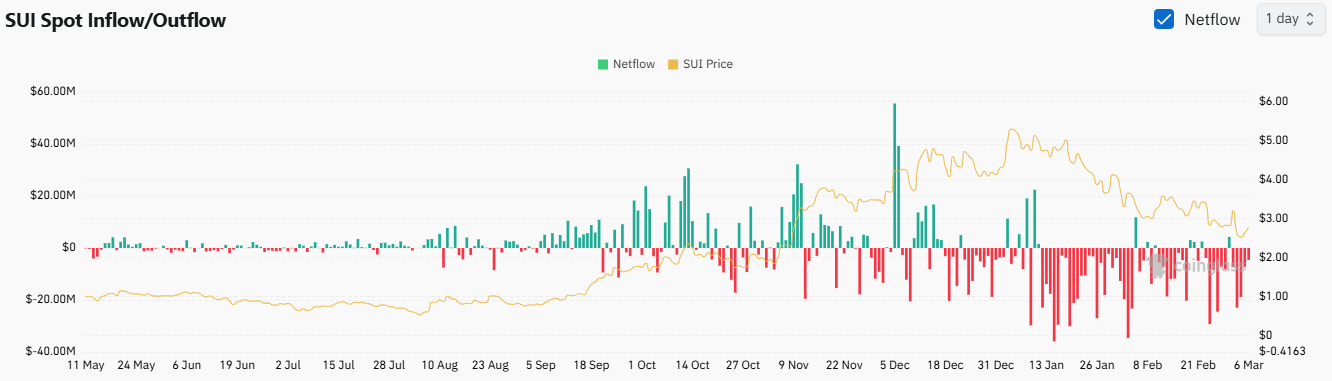This screenshot has width=1332, height=381.
Task: Click the 14 Oct date label
Action: [693, 366]
